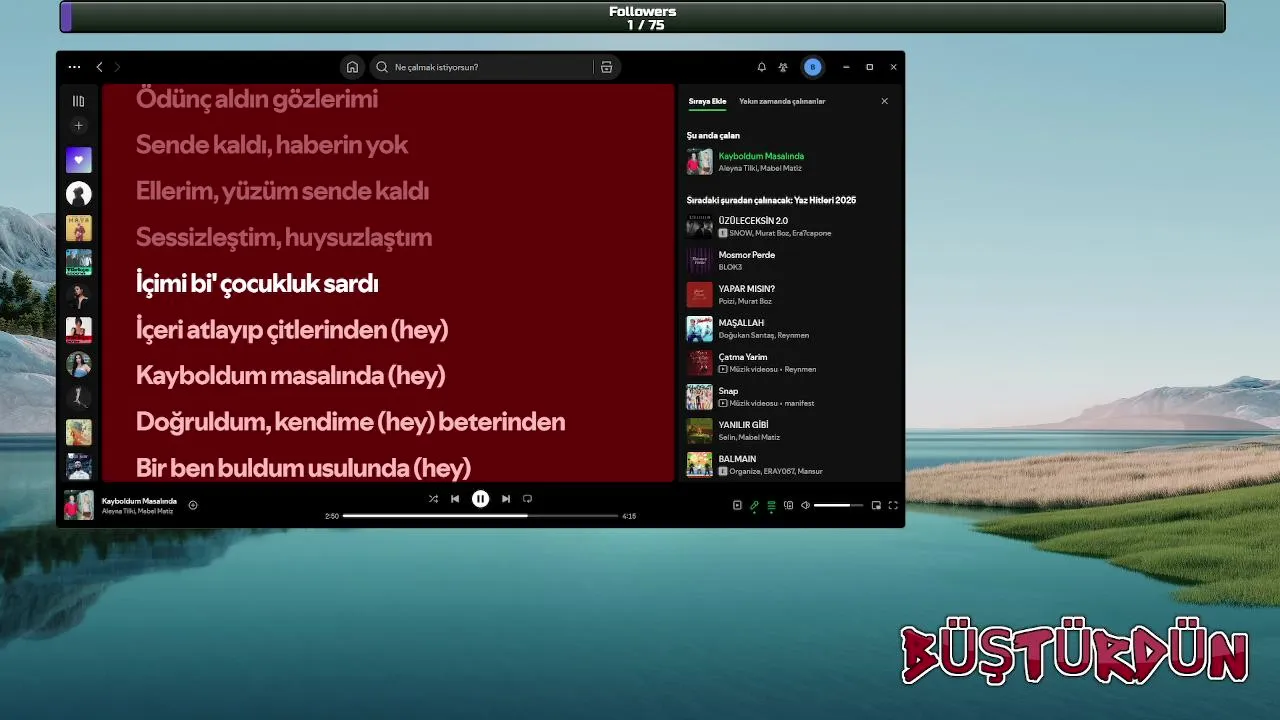Toggle the queue icon
This screenshot has height=720, width=1280.
[771, 505]
